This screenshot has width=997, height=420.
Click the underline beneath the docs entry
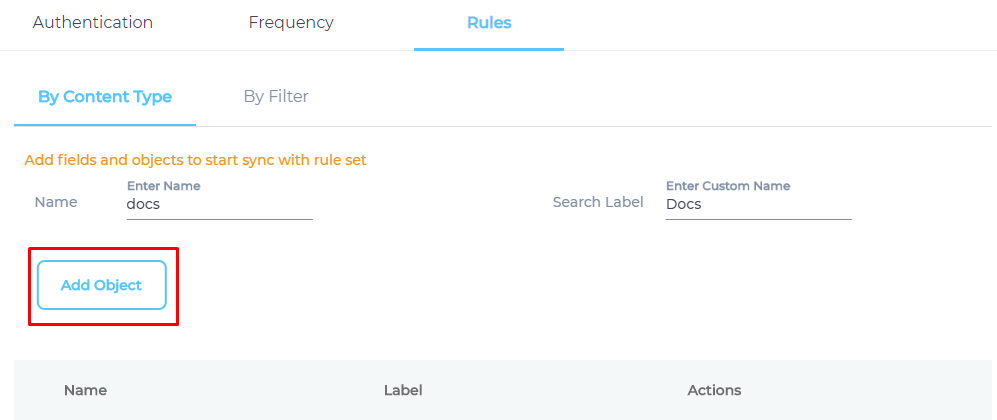tap(220, 219)
